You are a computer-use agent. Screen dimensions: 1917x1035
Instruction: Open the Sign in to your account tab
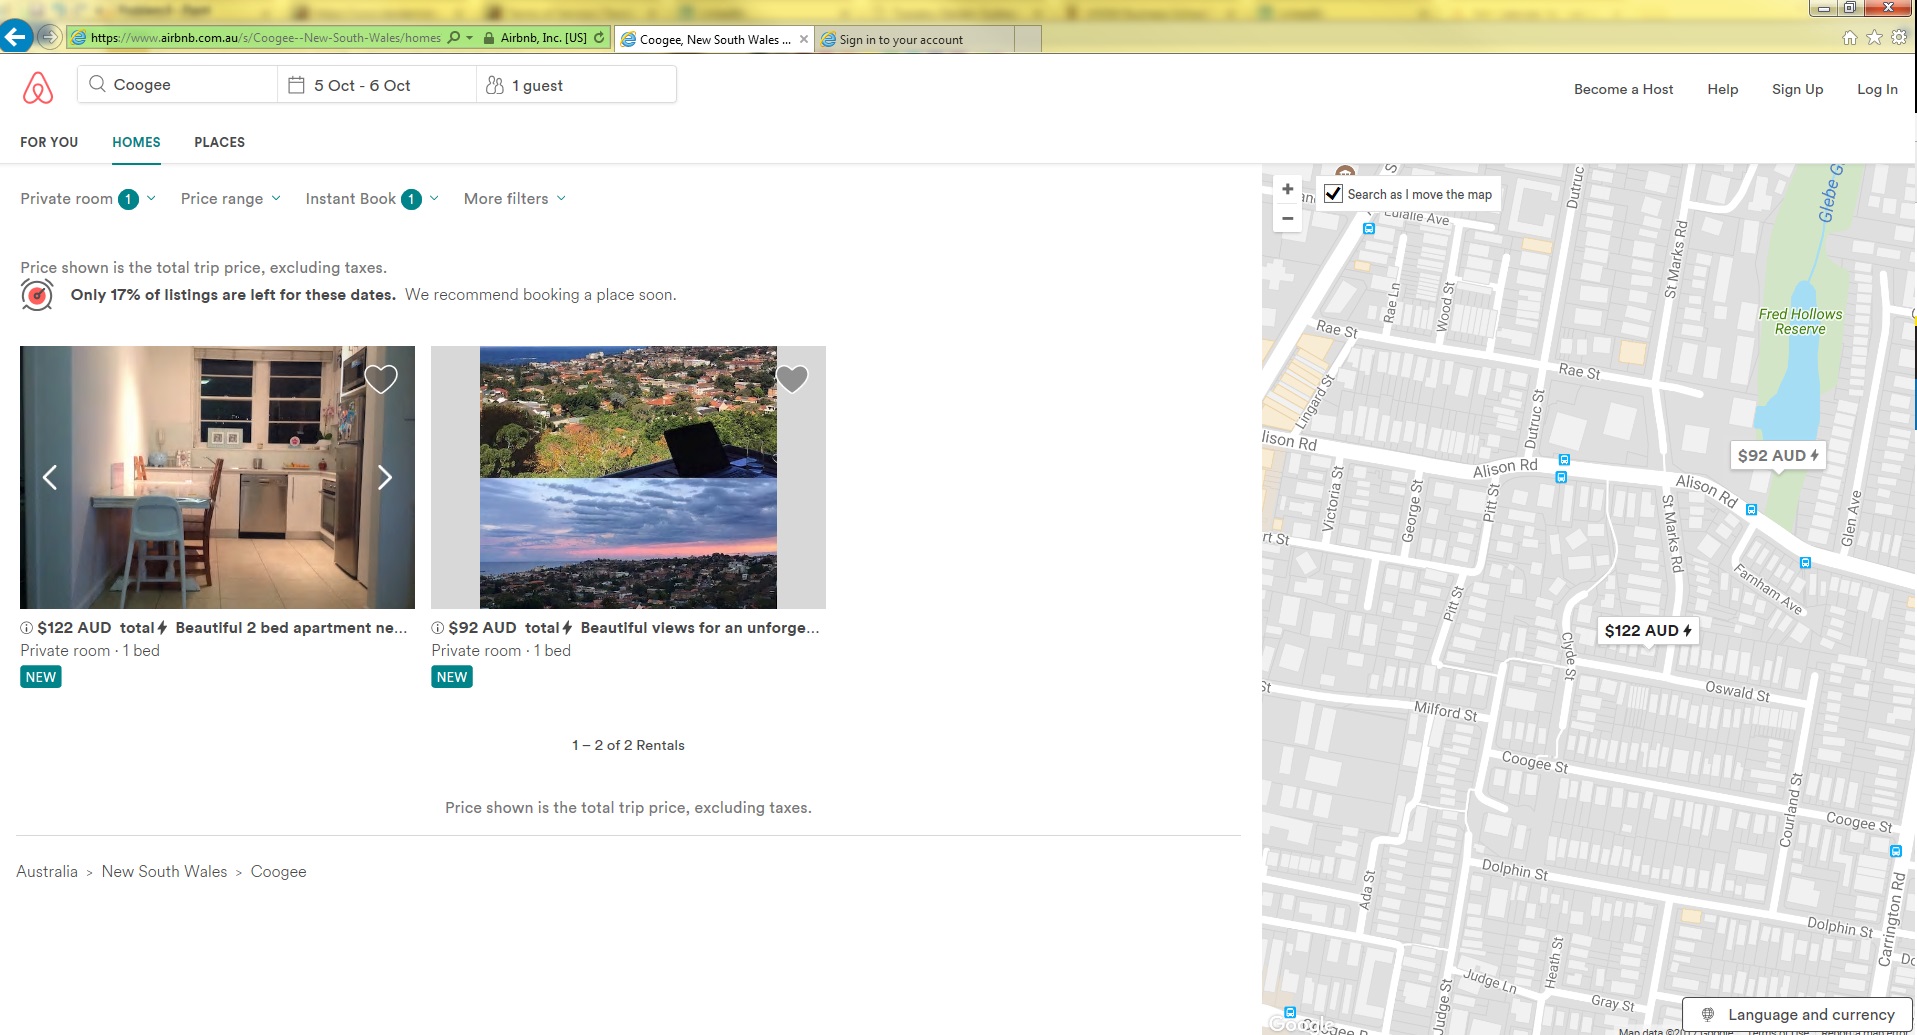tap(900, 40)
